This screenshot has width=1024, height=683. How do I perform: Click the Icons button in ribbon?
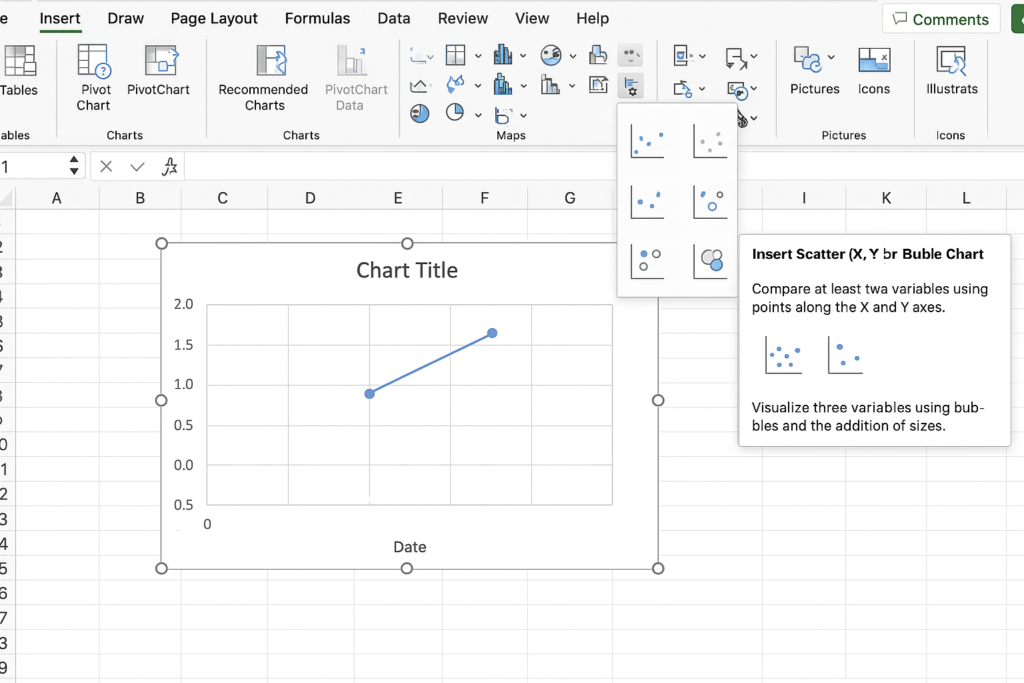874,71
